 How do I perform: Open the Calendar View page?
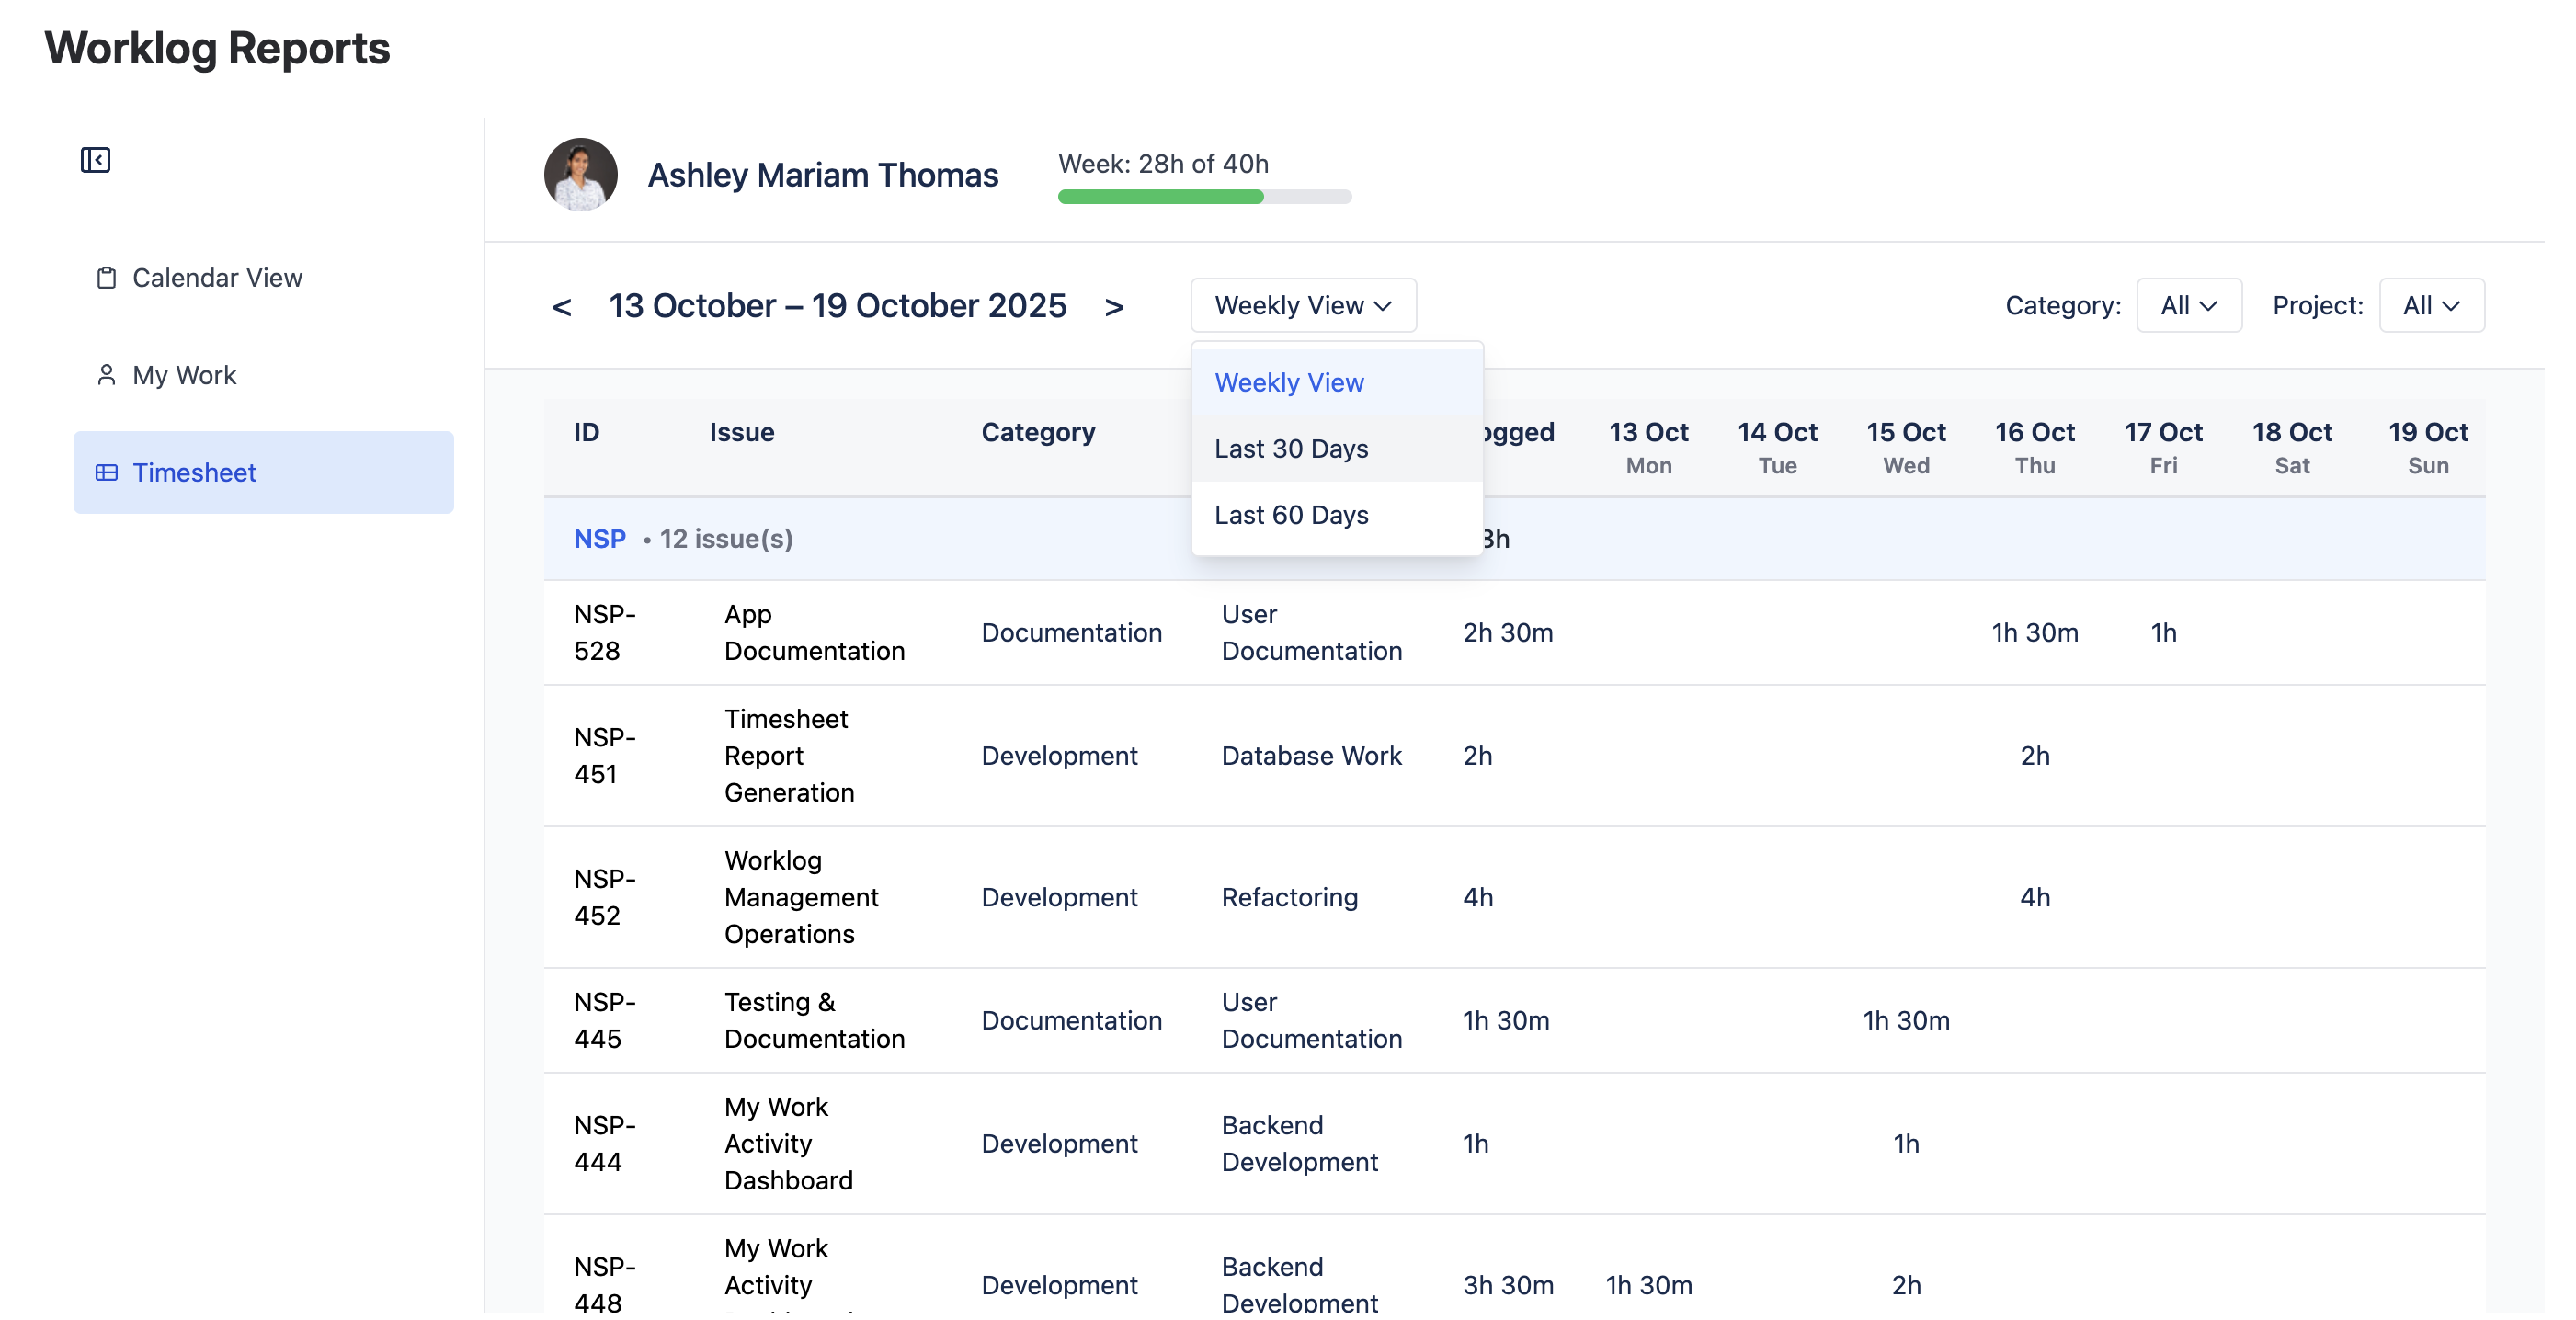[x=217, y=278]
